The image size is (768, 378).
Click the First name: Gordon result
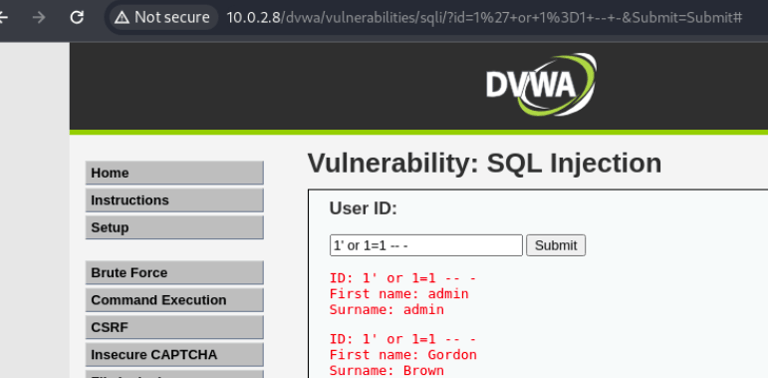403,354
